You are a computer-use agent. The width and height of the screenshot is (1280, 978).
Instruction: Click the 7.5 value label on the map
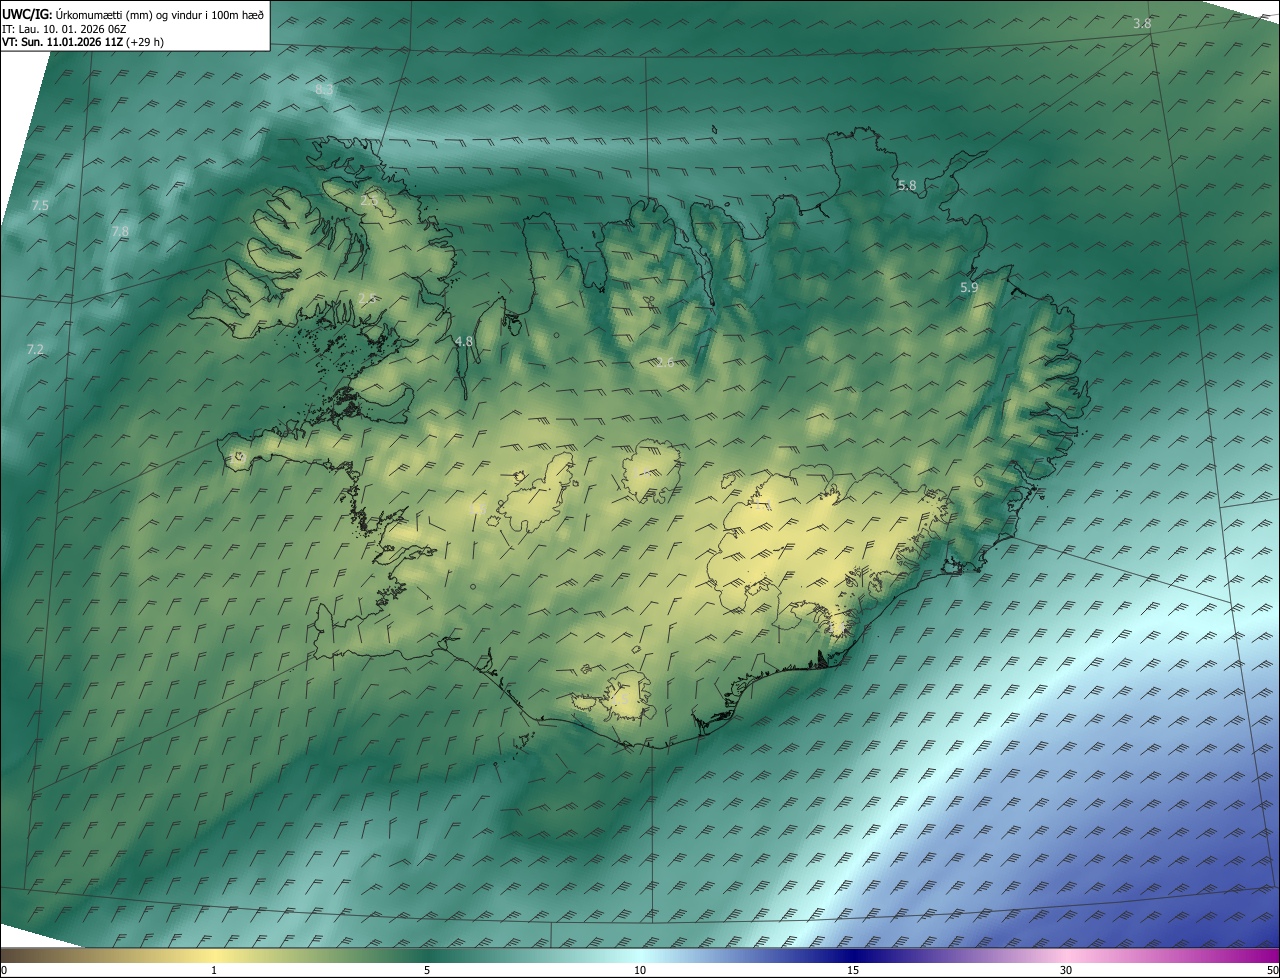(40, 205)
